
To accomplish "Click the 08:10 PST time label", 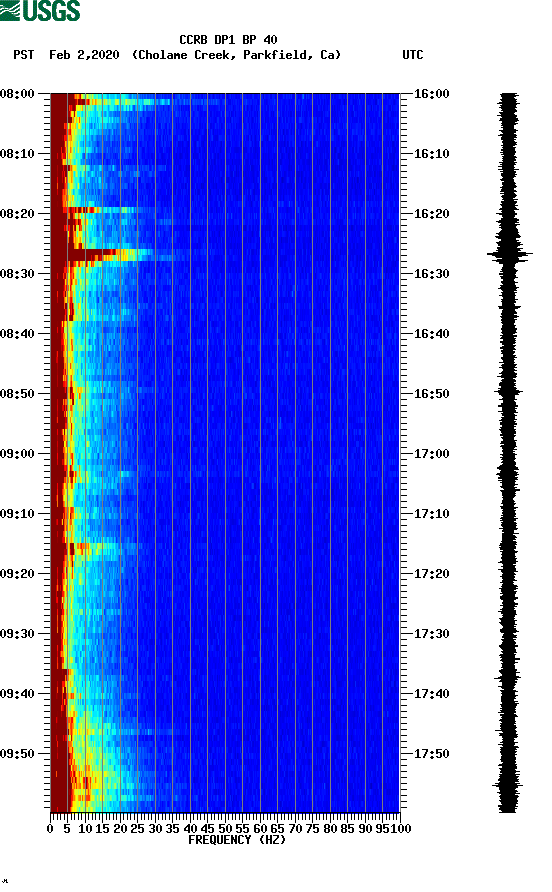I will point(18,154).
